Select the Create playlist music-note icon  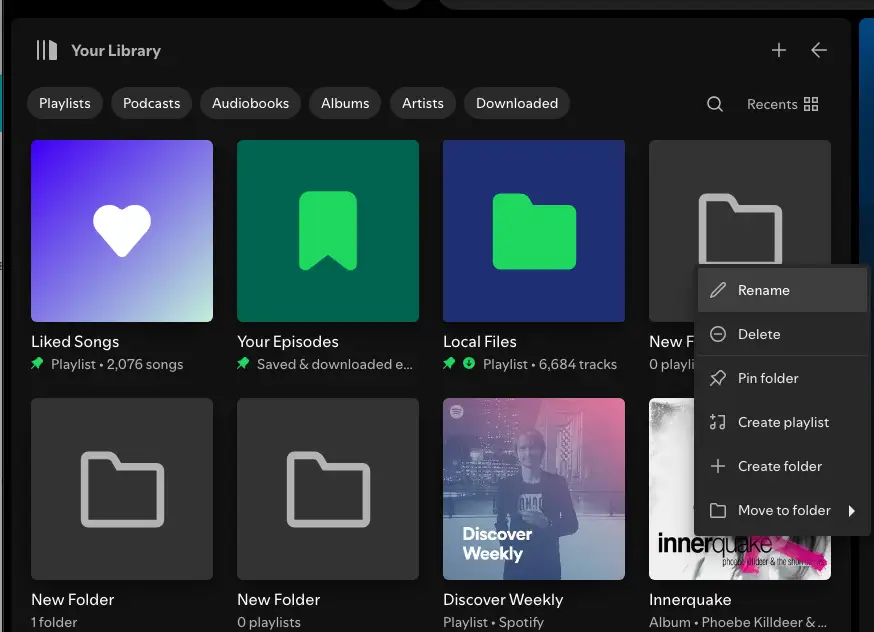(x=717, y=422)
